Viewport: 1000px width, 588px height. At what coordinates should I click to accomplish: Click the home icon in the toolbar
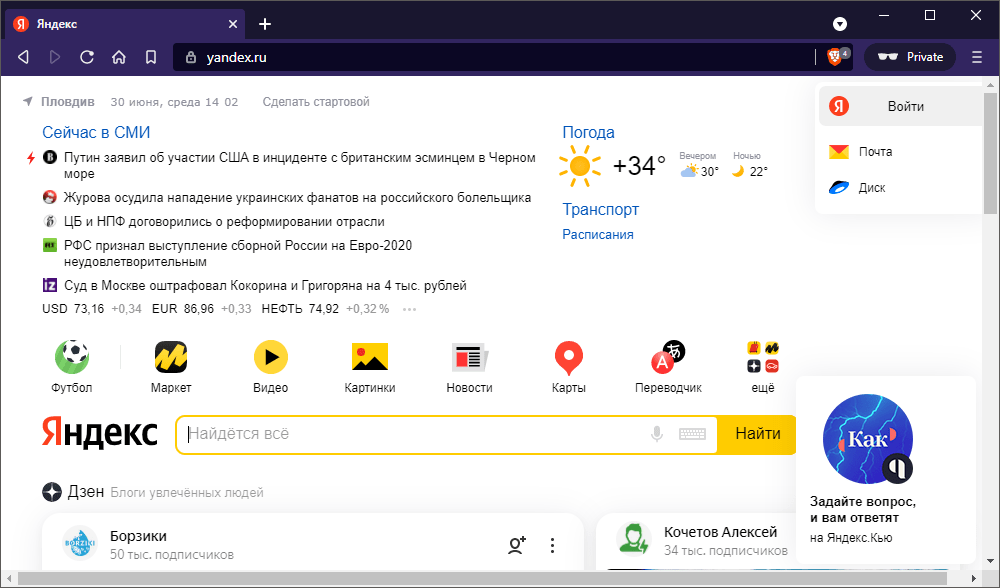pos(118,57)
